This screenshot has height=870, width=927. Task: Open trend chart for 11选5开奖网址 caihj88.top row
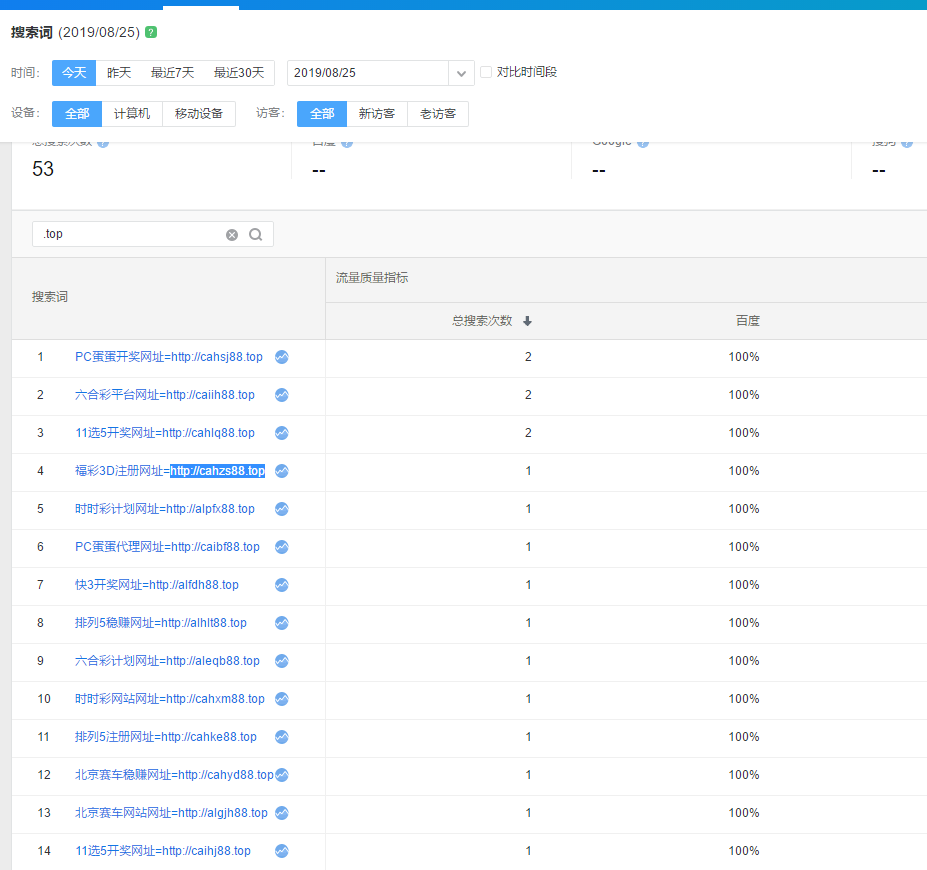pyautogui.click(x=282, y=851)
